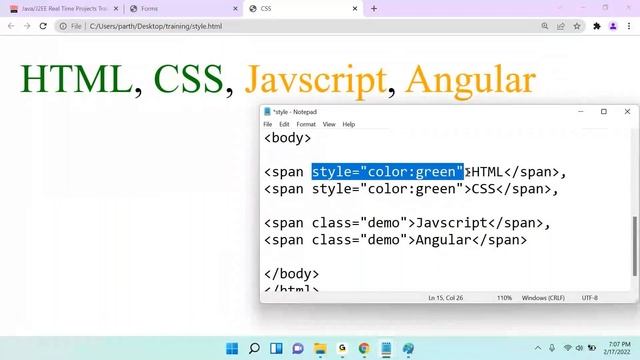
Task: Open Notepad Edit menu
Action: (x=284, y=124)
